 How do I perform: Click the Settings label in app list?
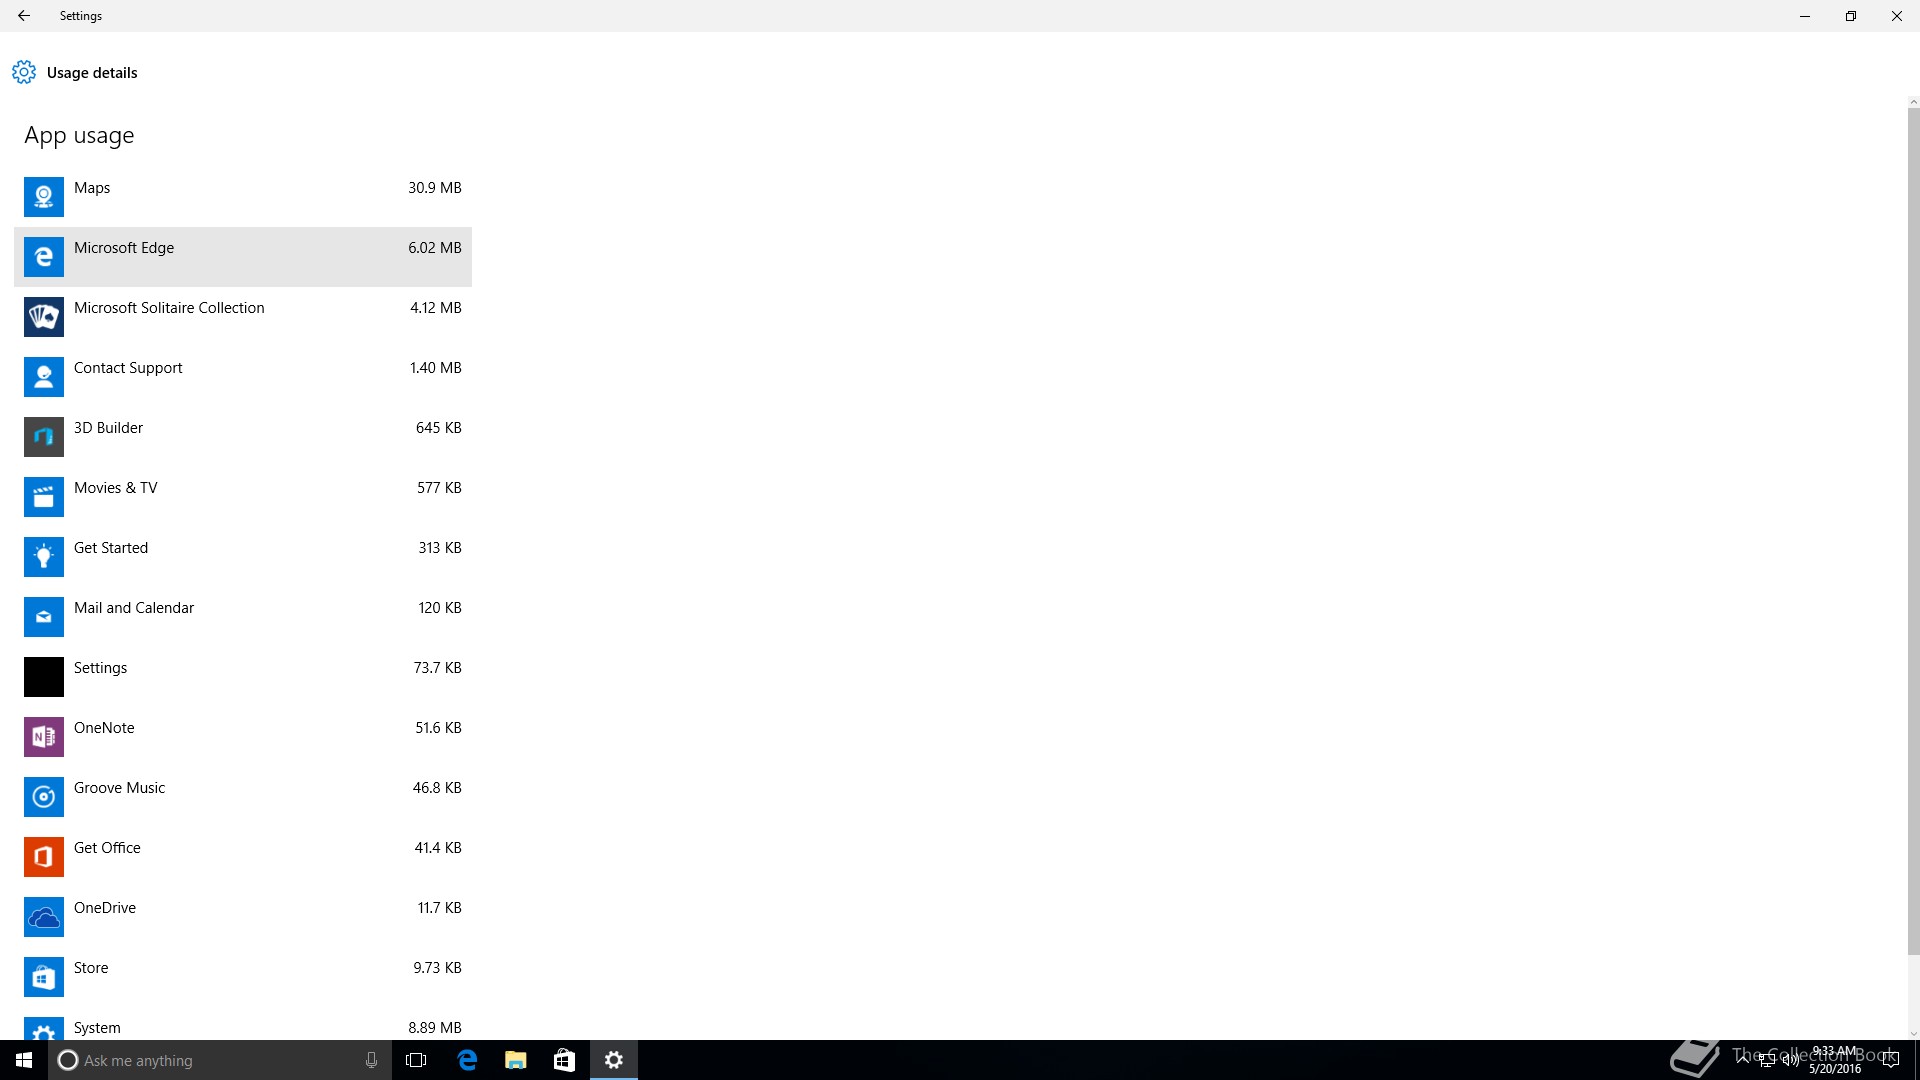coord(100,668)
